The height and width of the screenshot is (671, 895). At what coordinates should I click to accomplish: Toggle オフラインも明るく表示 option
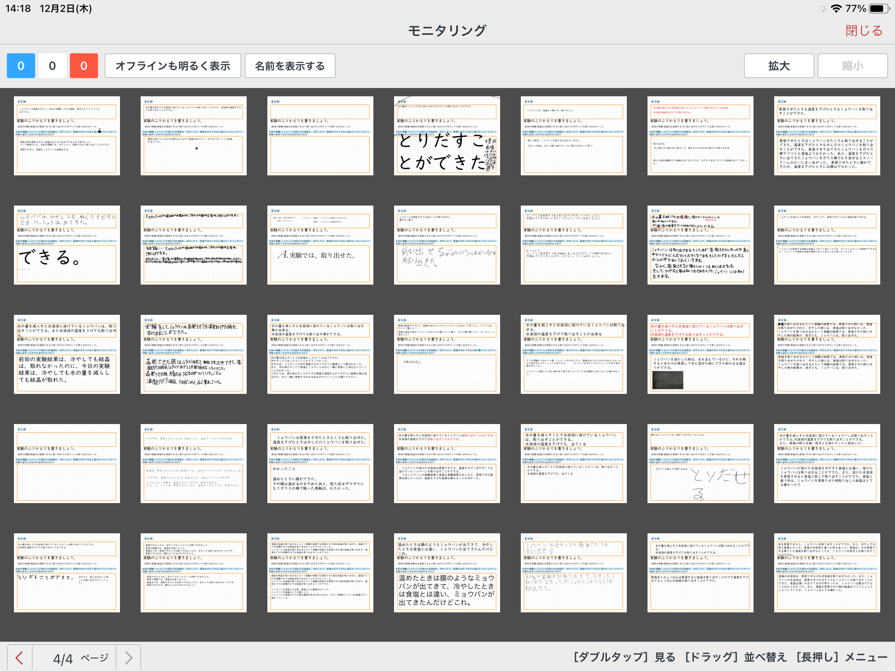coord(173,66)
